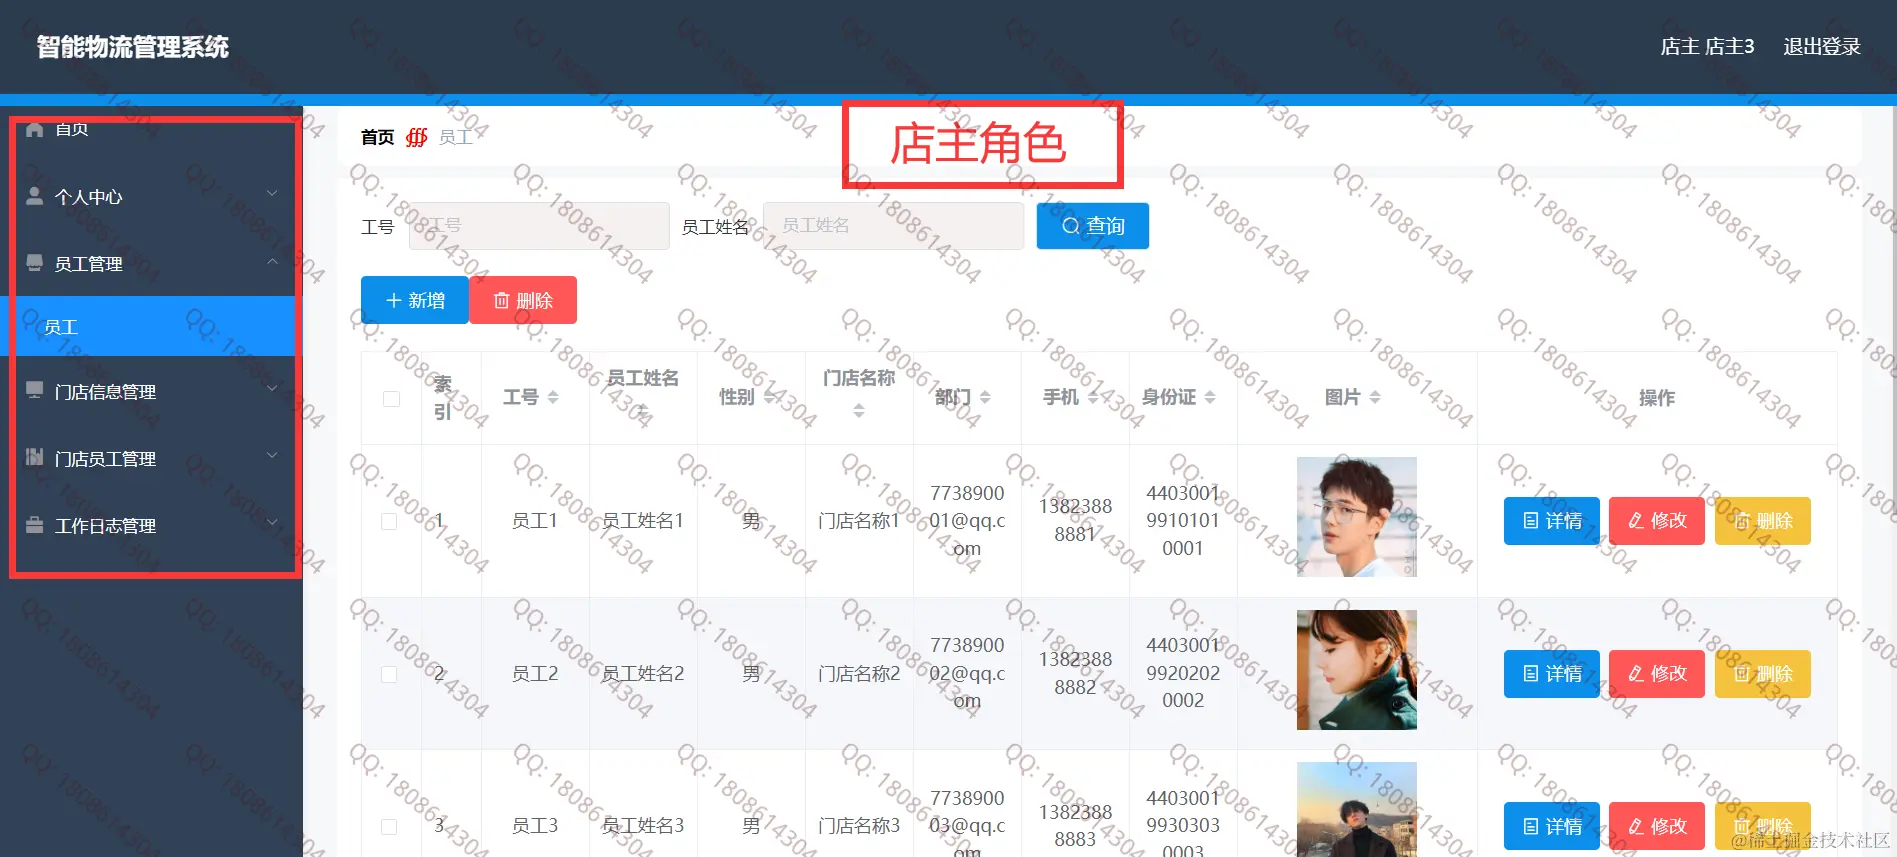Viewport: 1897px width, 857px height.
Task: Click 修改 for 员工2
Action: tap(1657, 674)
